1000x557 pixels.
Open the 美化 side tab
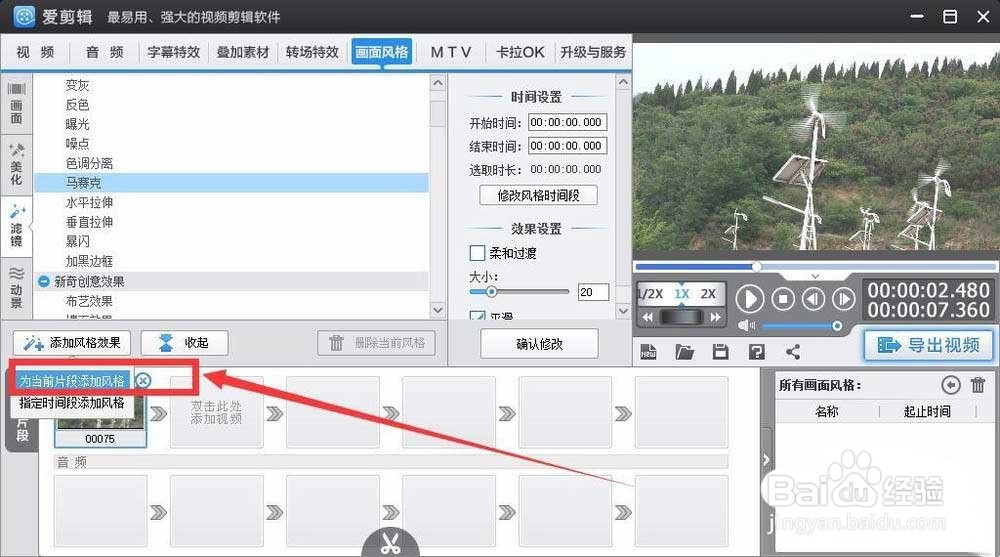pos(16,165)
